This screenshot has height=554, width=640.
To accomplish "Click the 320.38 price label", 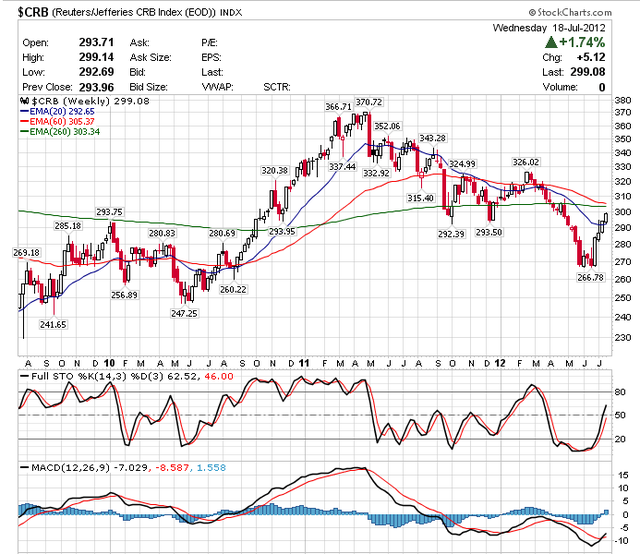I will pyautogui.click(x=275, y=170).
